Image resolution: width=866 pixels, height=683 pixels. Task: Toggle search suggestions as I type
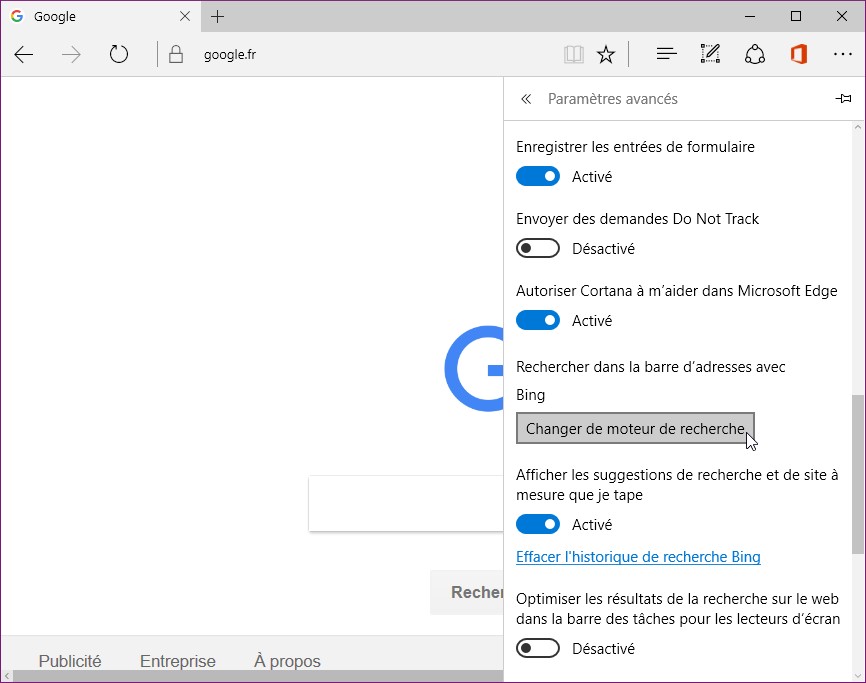pyautogui.click(x=538, y=525)
